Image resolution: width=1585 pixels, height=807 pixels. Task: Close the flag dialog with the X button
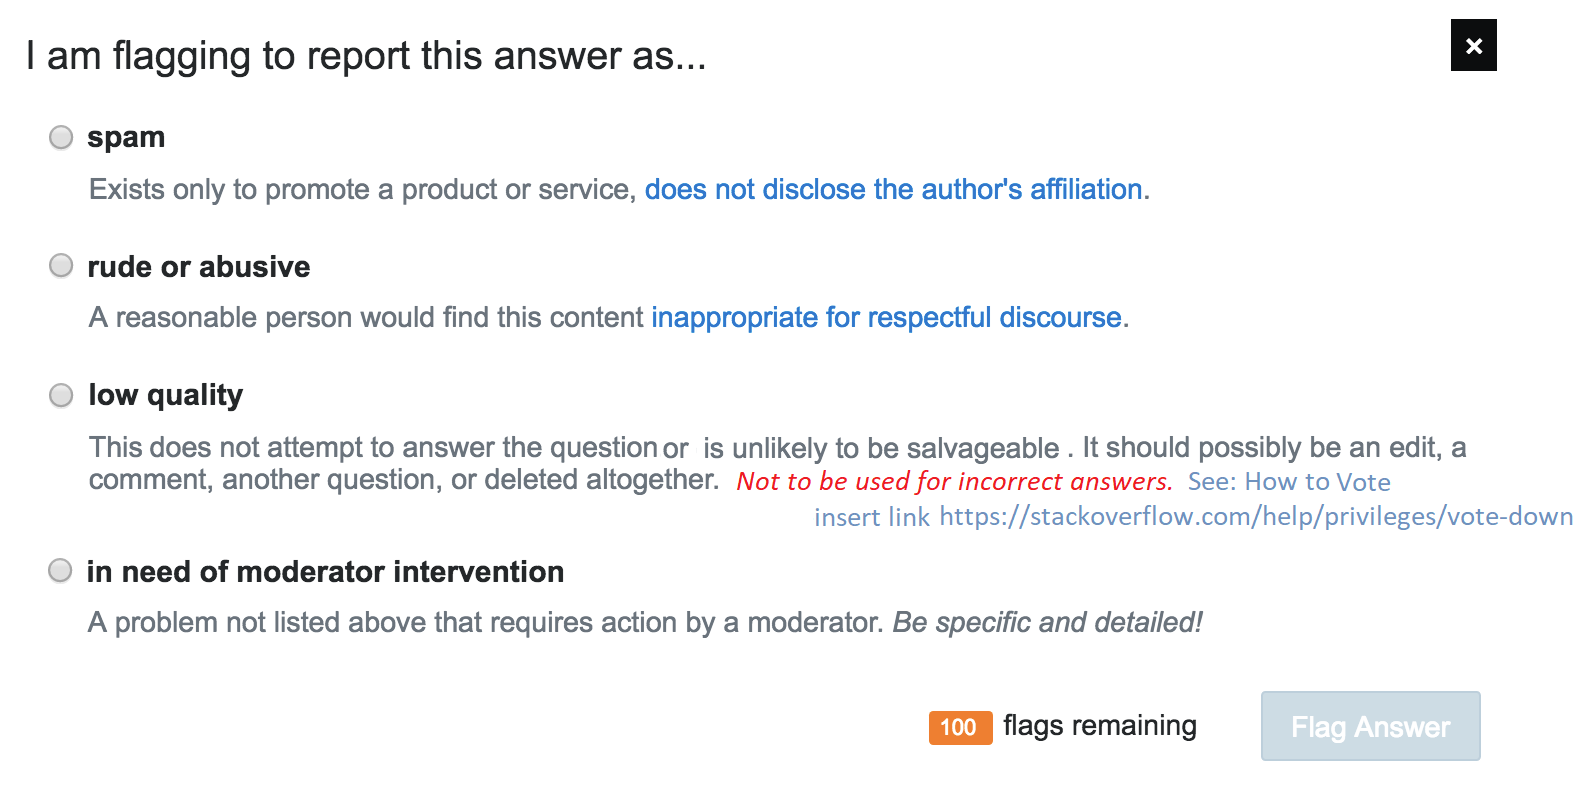[x=1473, y=46]
